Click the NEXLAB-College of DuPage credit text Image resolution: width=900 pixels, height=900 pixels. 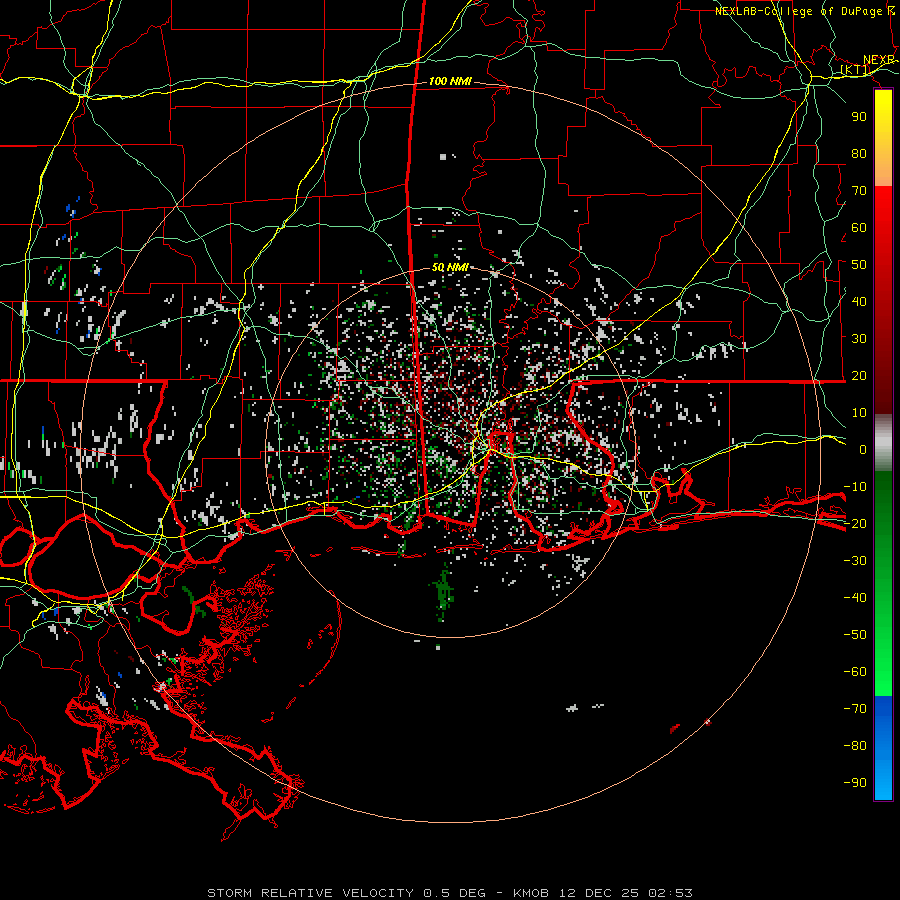pyautogui.click(x=799, y=11)
